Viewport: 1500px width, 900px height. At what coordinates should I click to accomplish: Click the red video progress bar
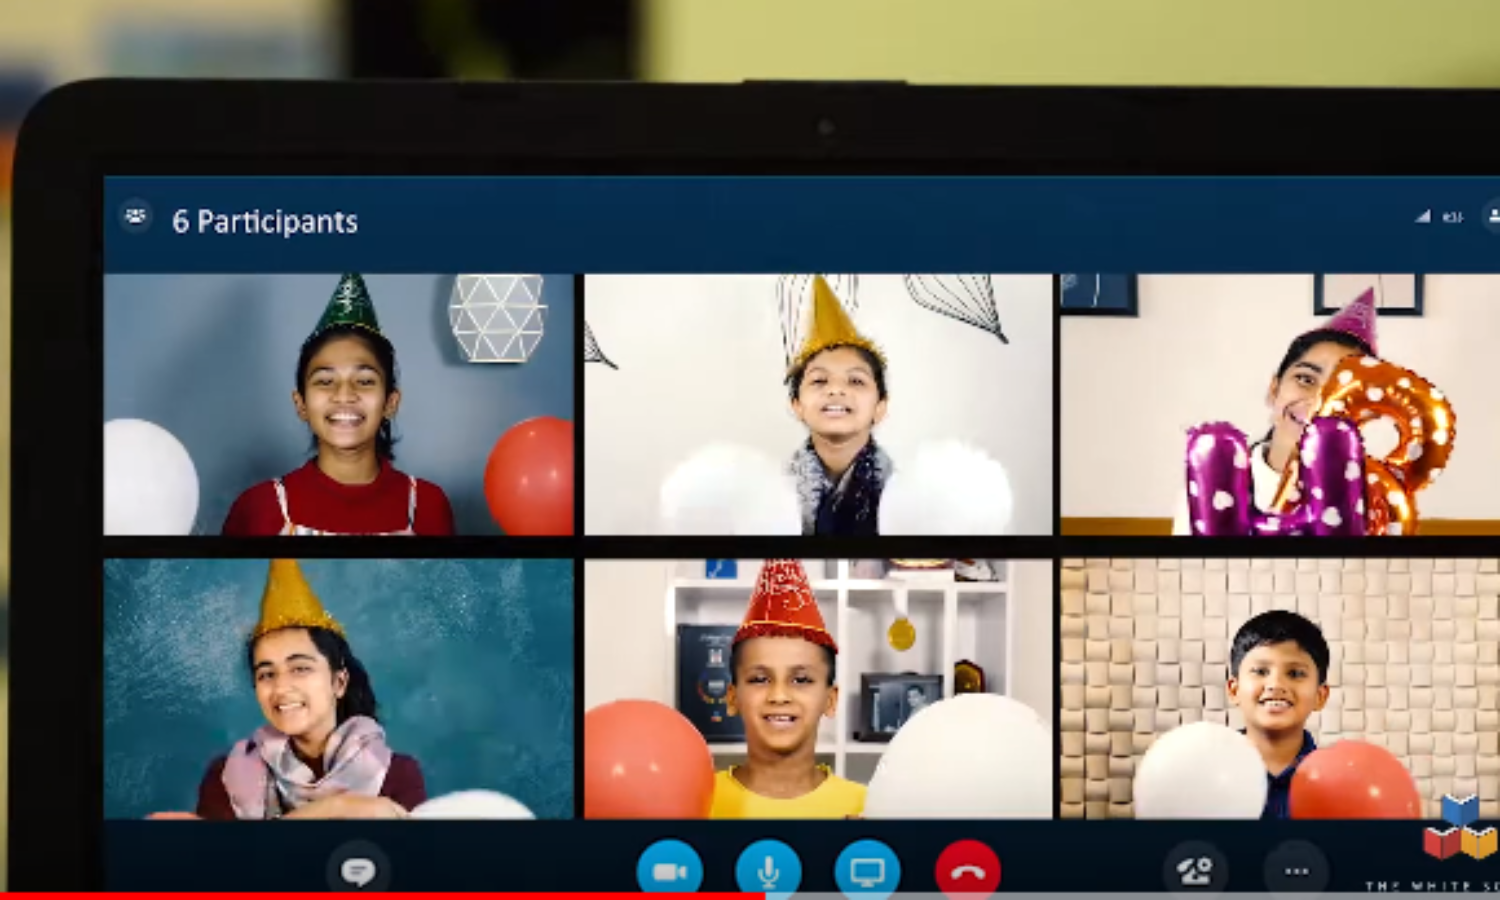[x=380, y=895]
